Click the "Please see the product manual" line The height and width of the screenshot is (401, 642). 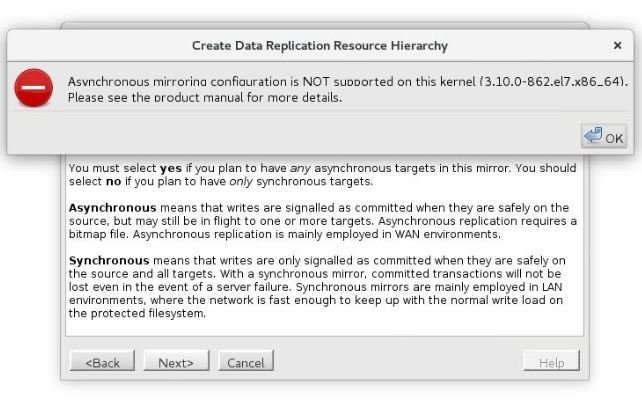205,98
